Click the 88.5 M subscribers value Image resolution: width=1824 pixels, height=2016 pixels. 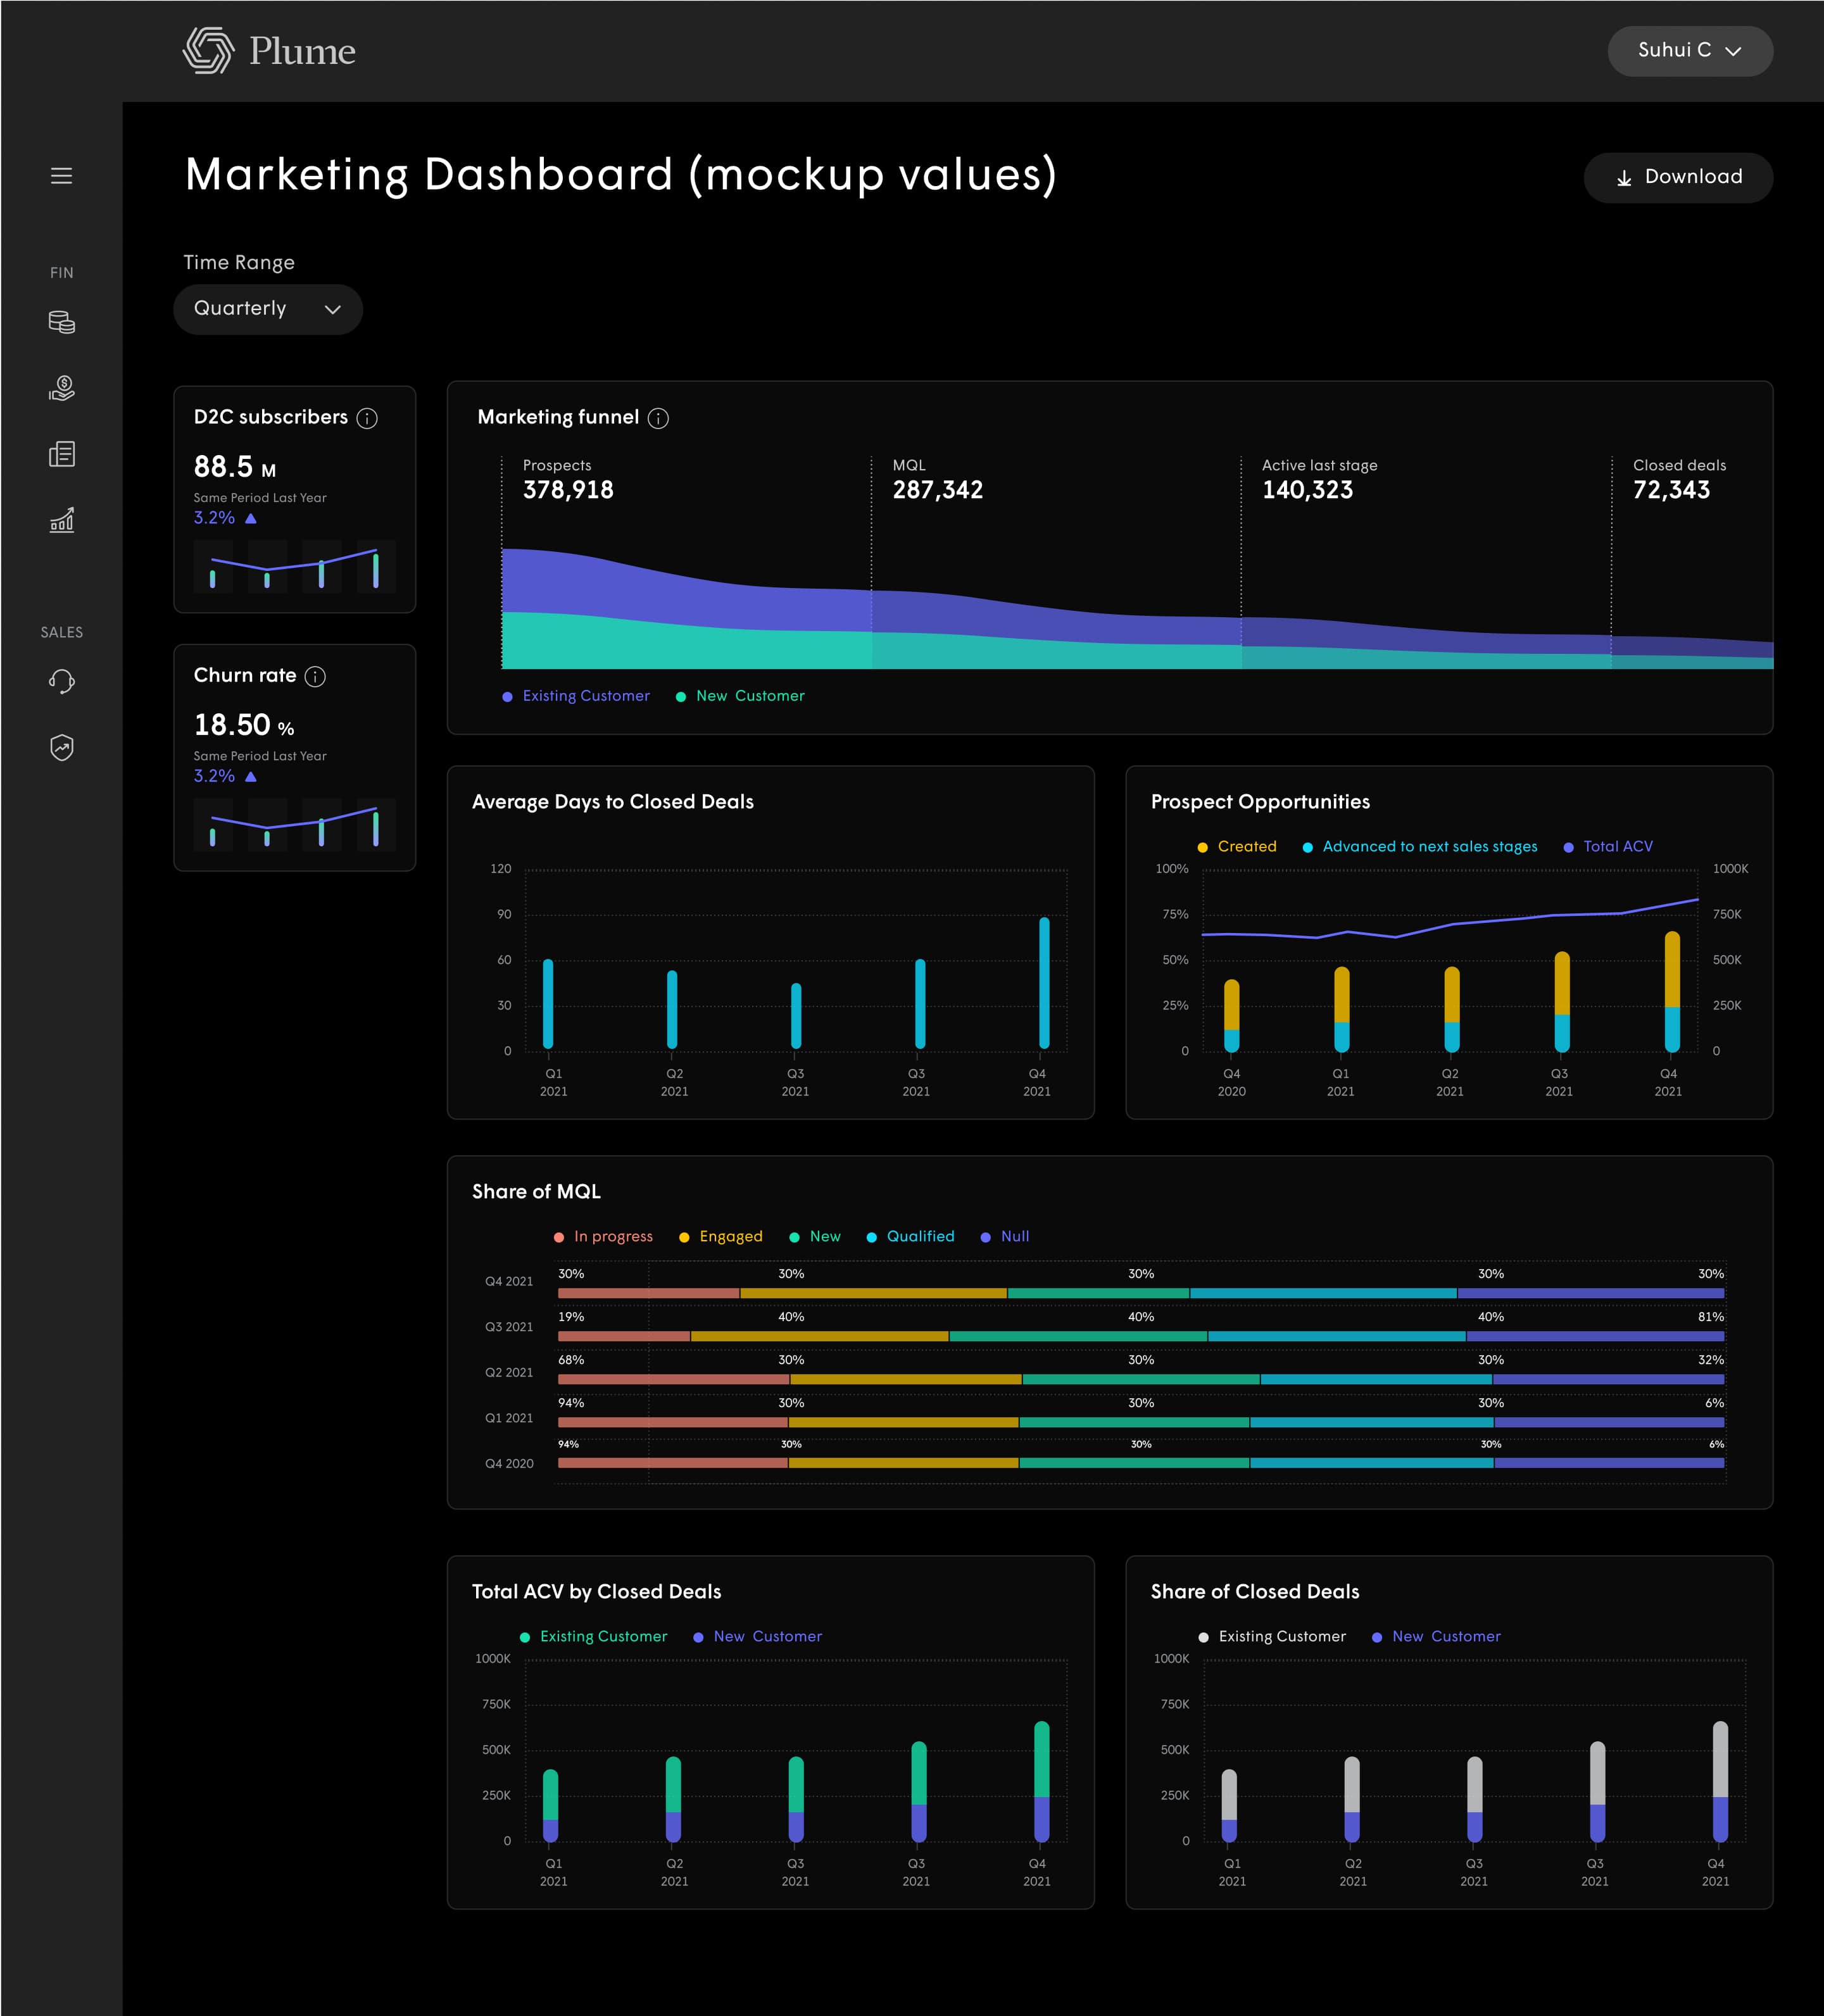235,467
